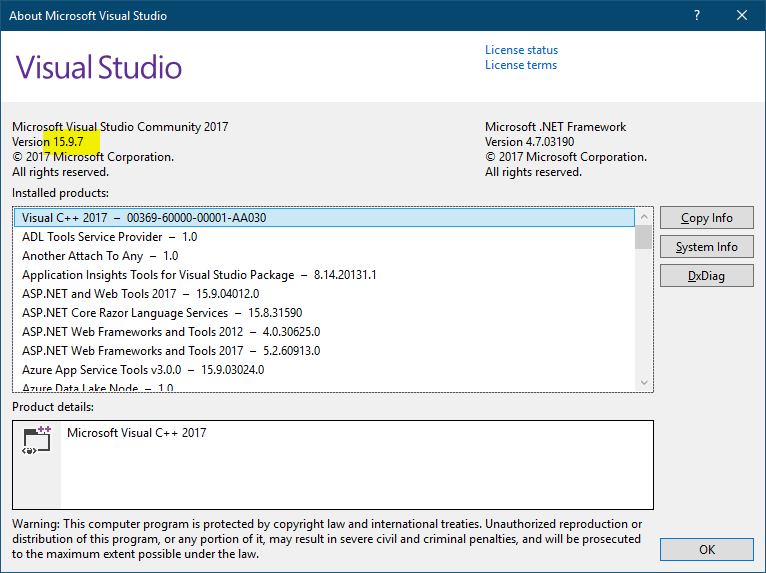The width and height of the screenshot is (766, 573).
Task: Click the Visual Studio logo
Action: tap(99, 67)
